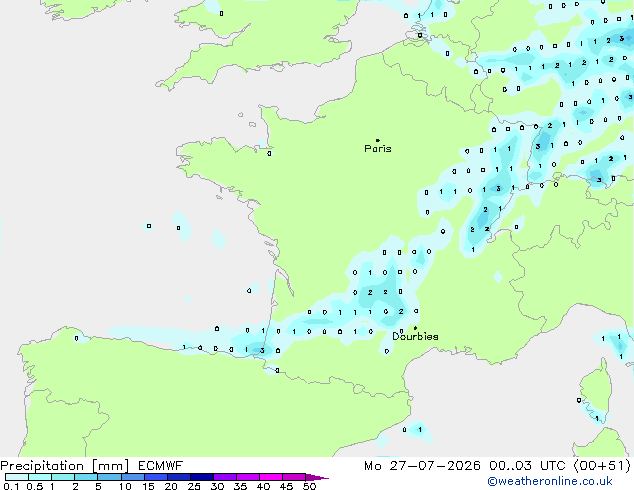Select the 0.1–0.5 mm legend swatch

point(17,477)
